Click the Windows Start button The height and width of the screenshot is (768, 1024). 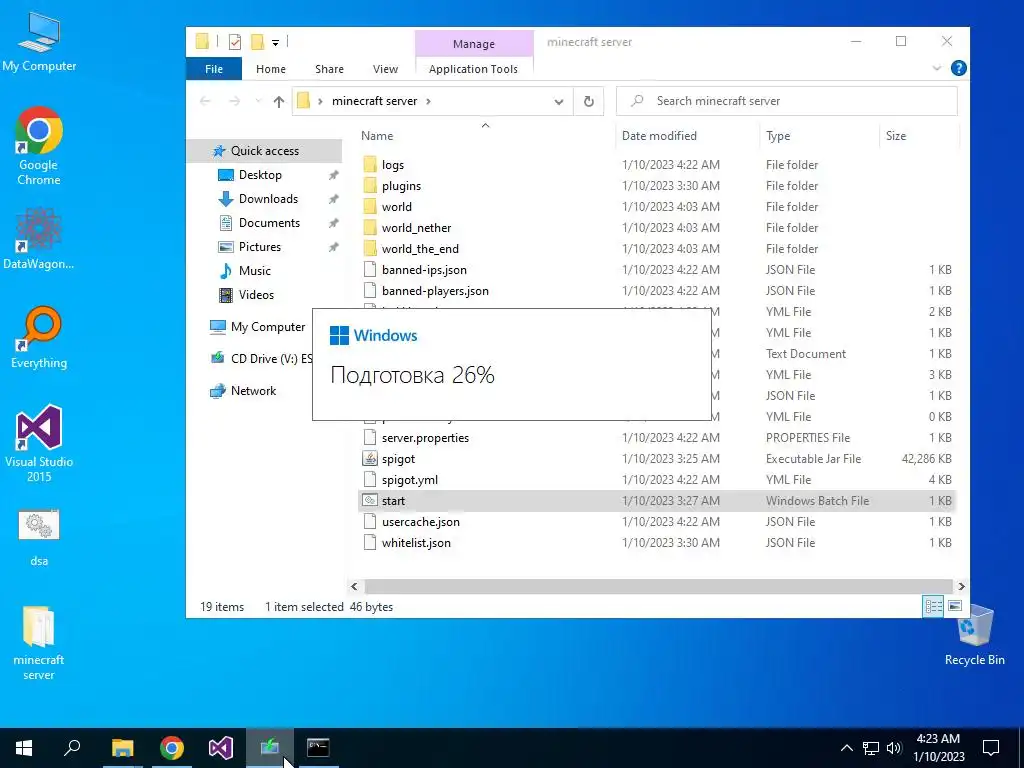point(24,748)
